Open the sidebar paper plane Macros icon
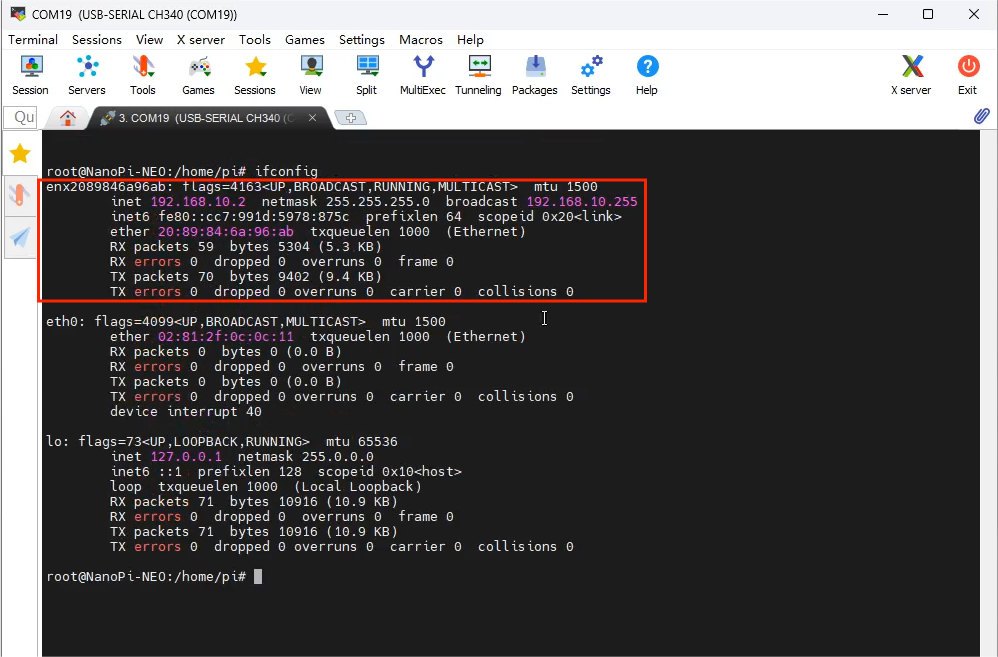Image resolution: width=998 pixels, height=657 pixels. pos(20,237)
